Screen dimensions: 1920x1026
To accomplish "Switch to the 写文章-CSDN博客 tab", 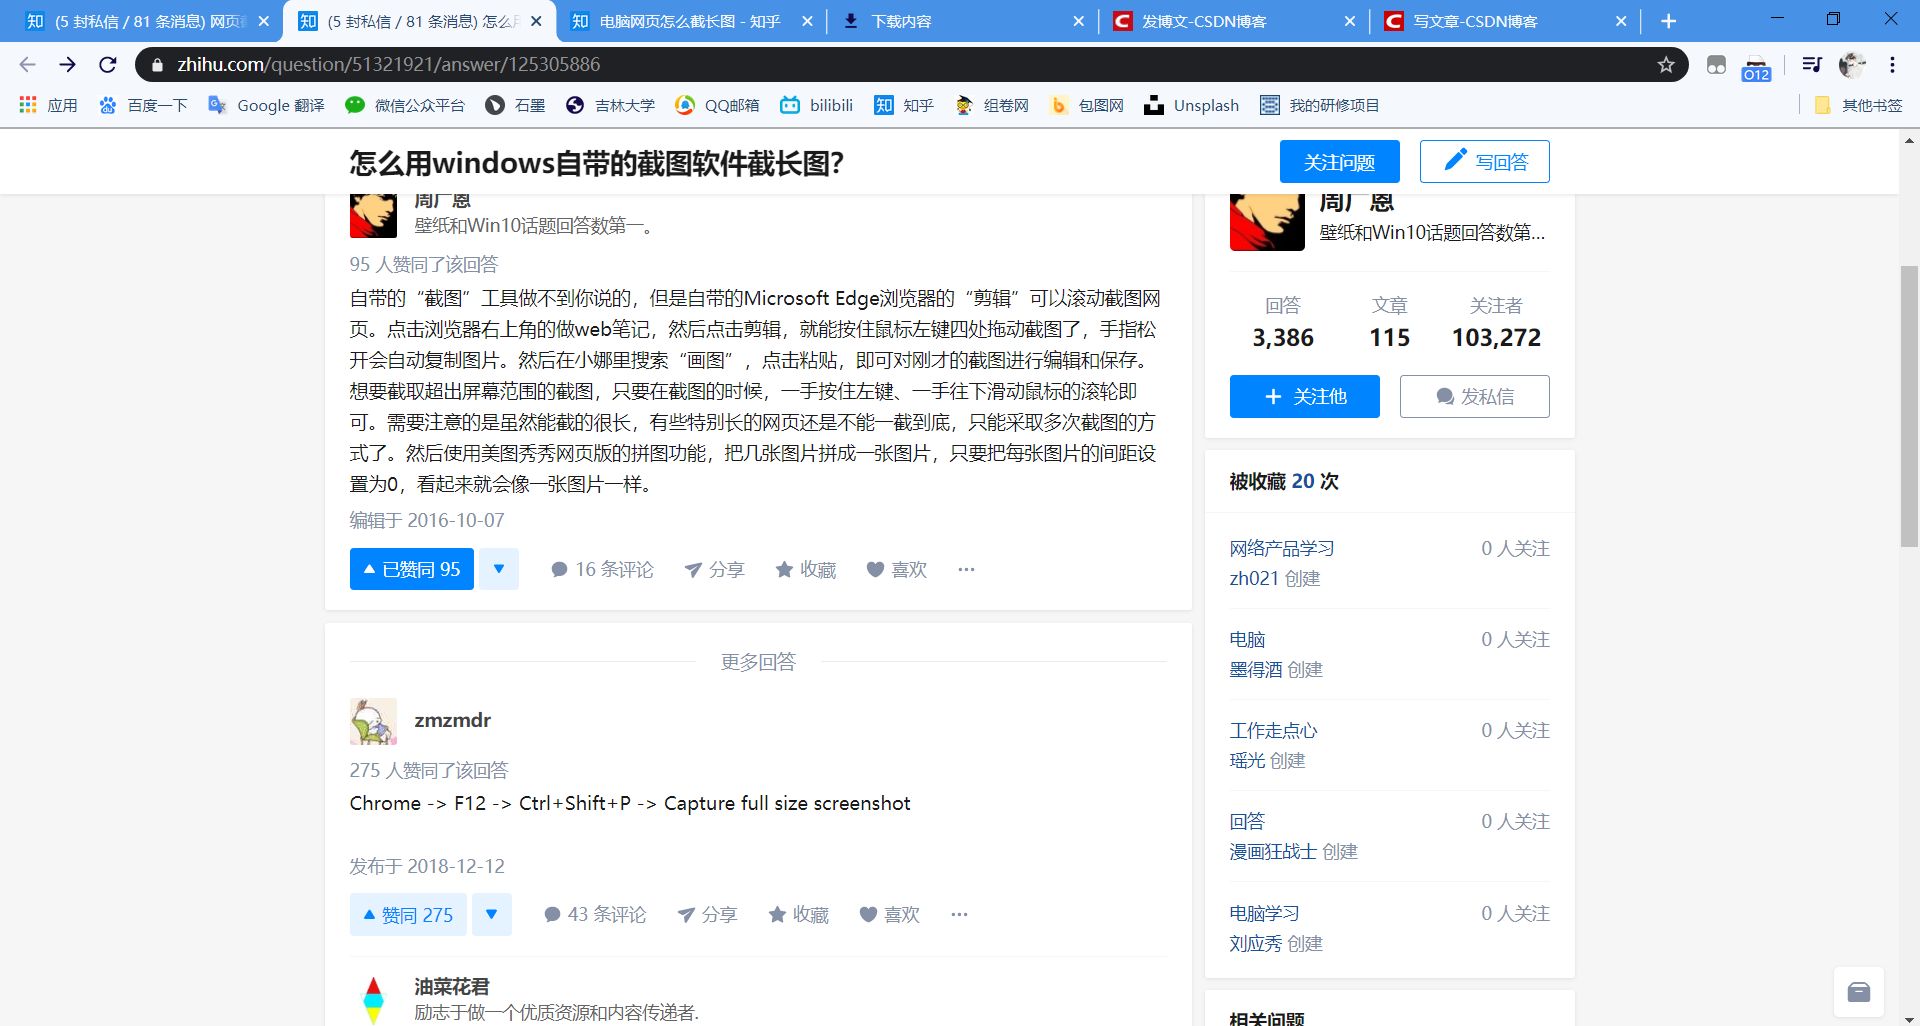I will tap(1500, 21).
